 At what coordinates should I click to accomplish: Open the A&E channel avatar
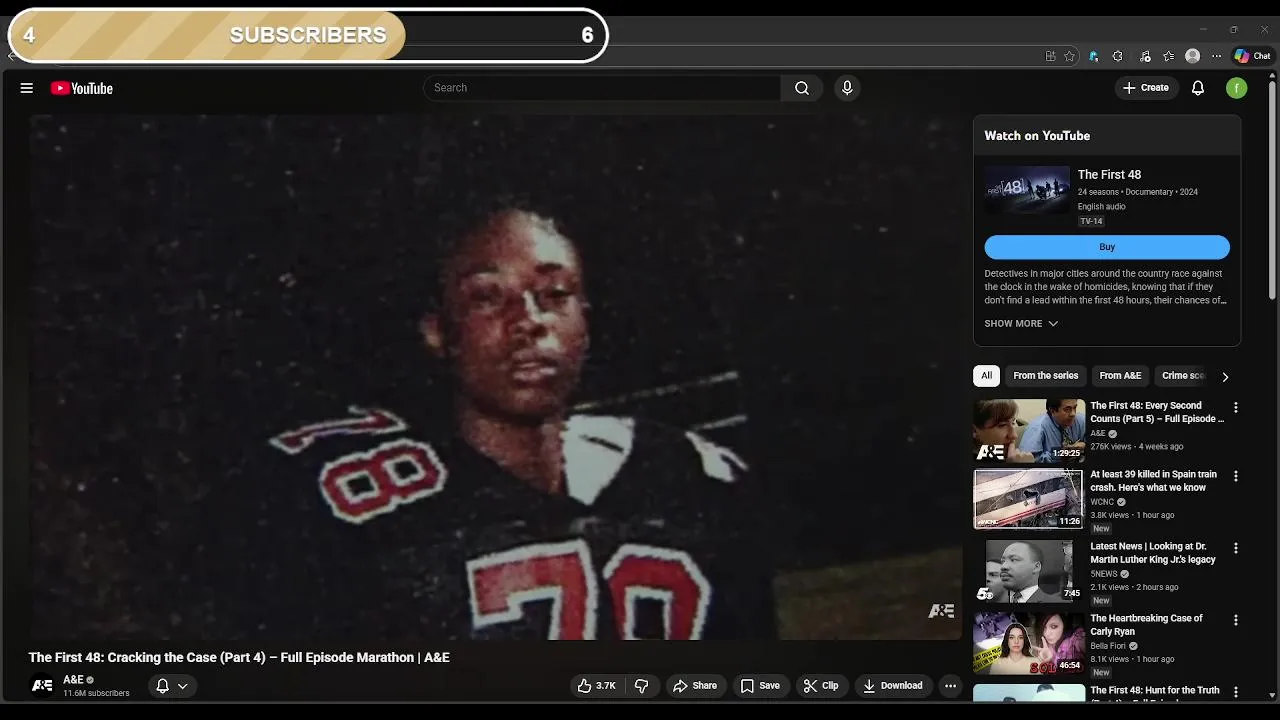click(42, 686)
